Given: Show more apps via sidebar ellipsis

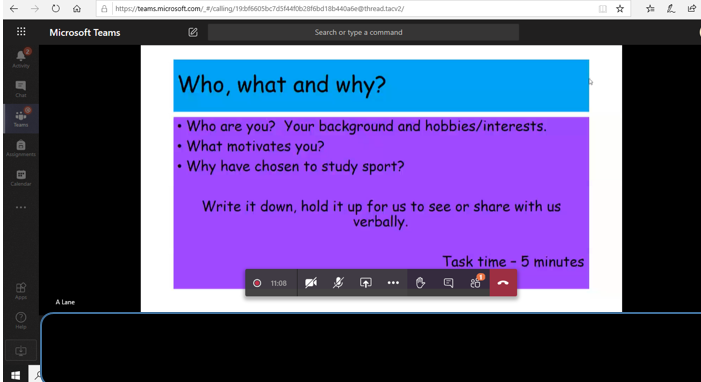Looking at the screenshot, I should click(21, 207).
